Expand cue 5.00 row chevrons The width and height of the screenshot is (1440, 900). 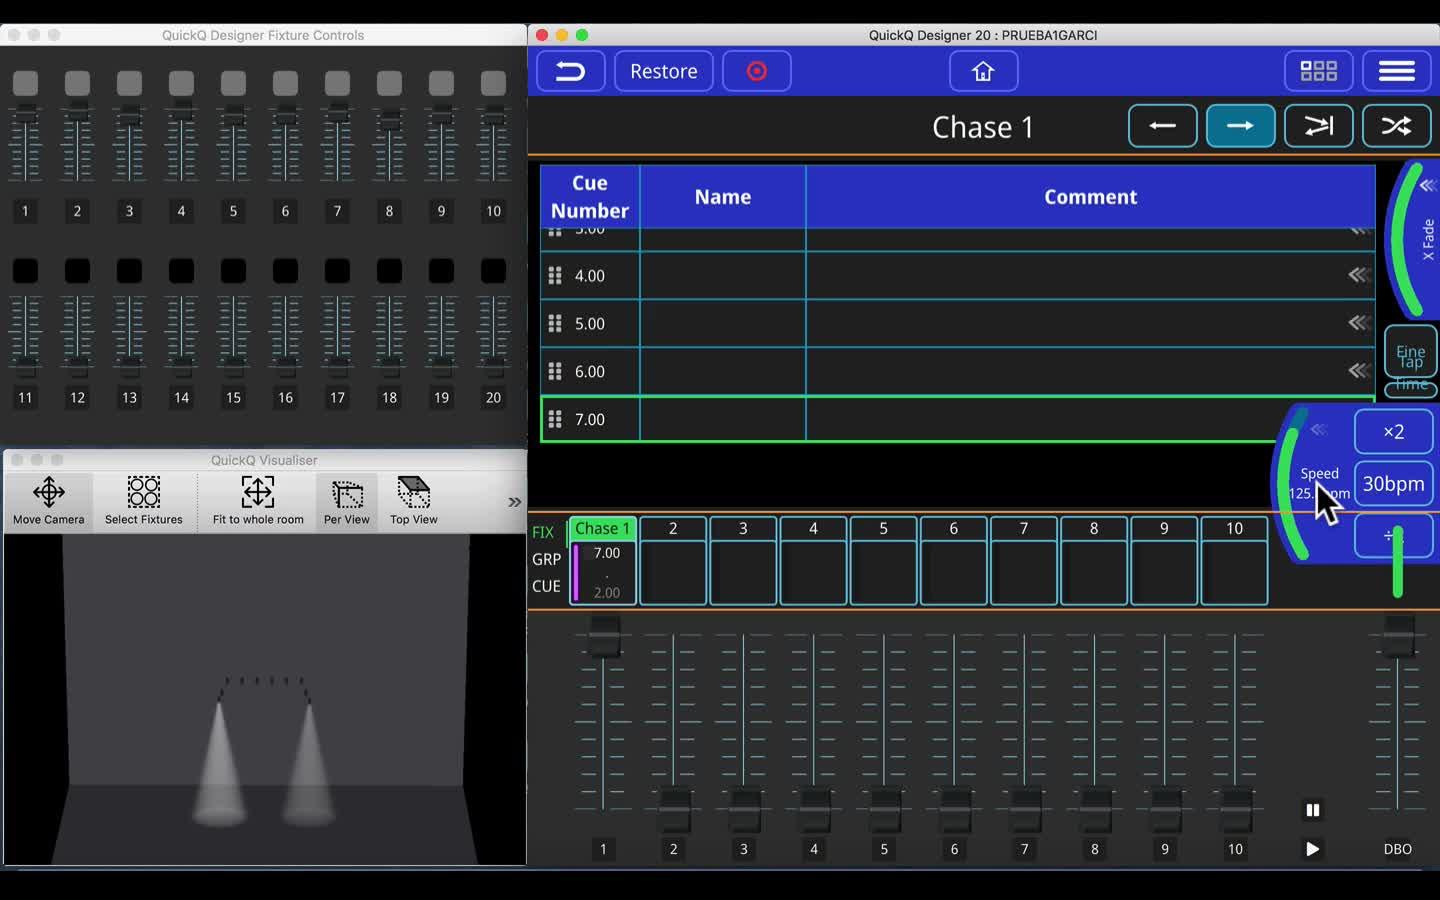(1358, 323)
